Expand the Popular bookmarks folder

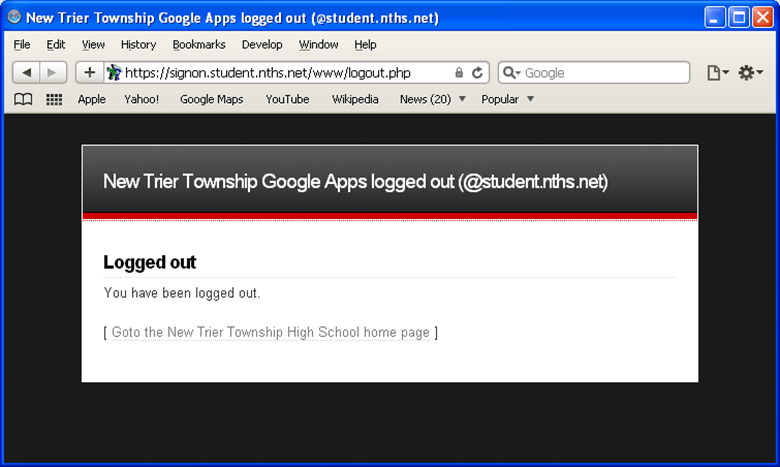507,99
